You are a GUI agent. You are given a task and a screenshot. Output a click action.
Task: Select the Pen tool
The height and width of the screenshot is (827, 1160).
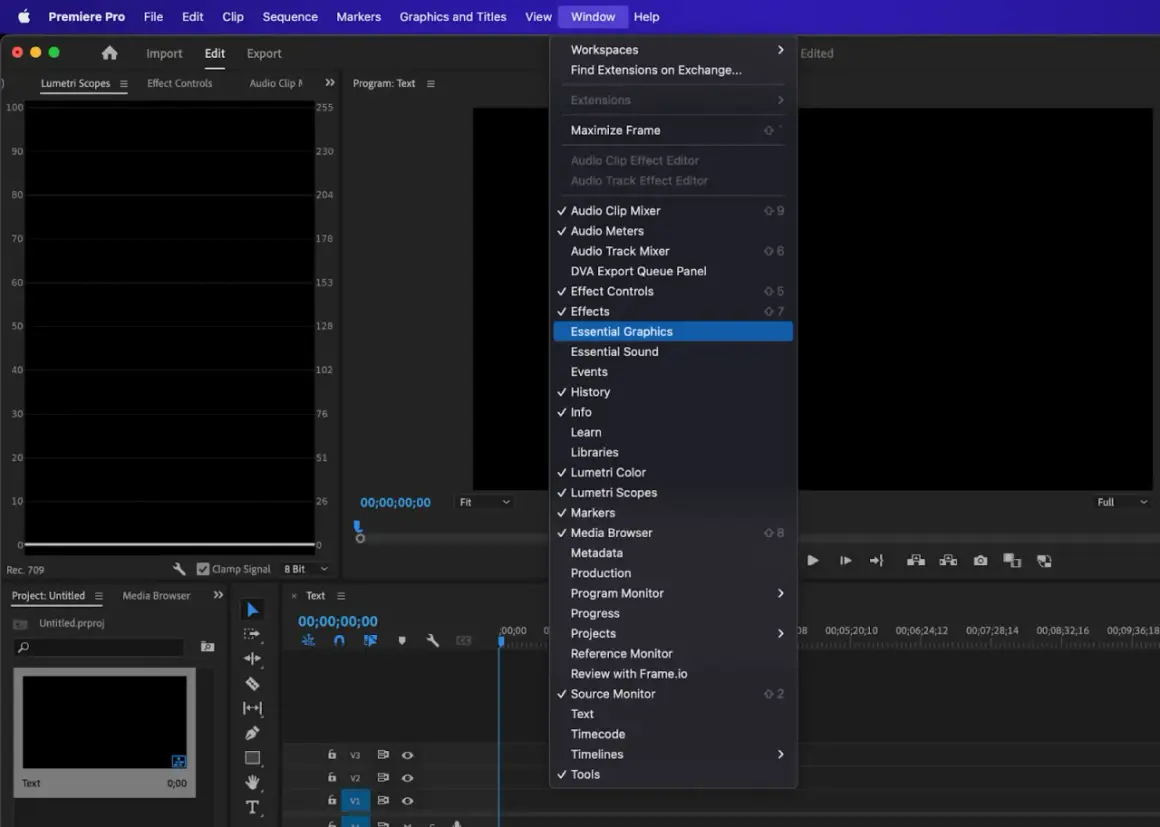click(x=252, y=733)
